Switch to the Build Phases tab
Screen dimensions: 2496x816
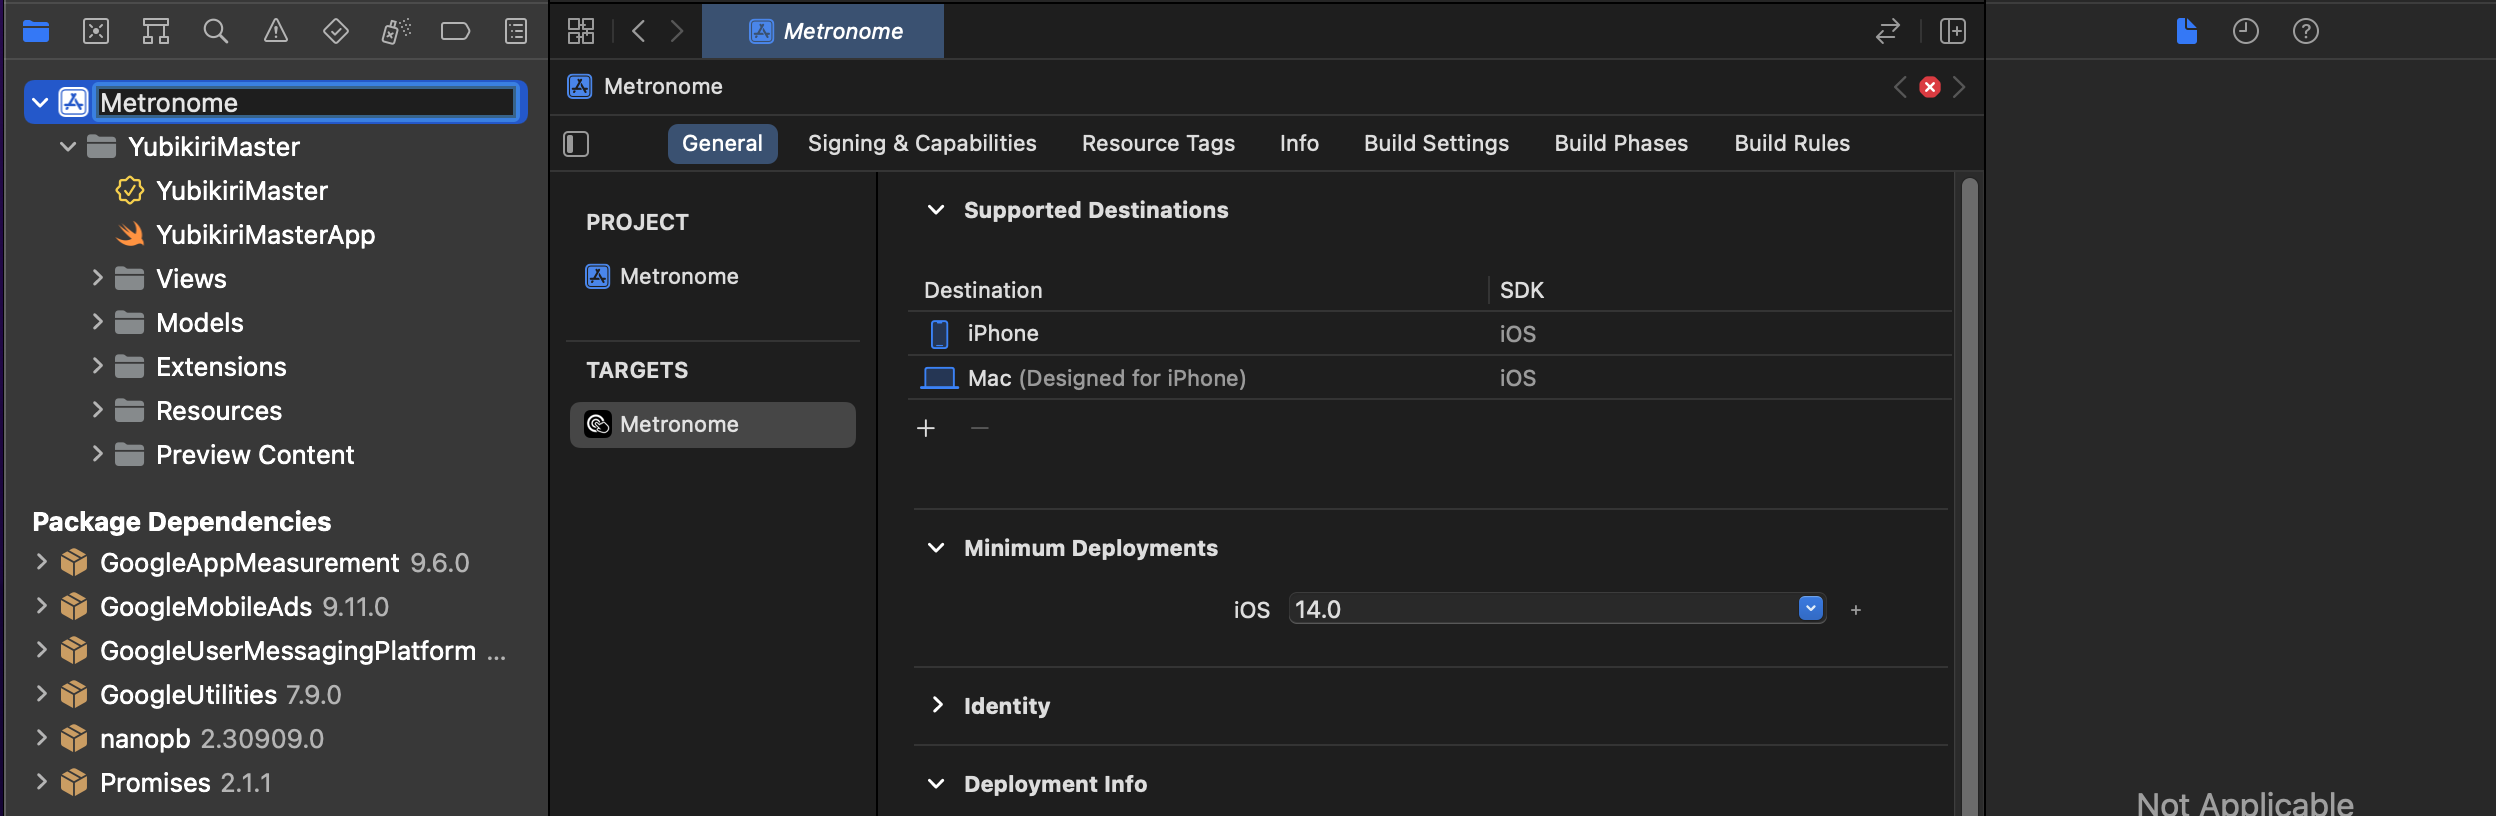pos(1621,144)
